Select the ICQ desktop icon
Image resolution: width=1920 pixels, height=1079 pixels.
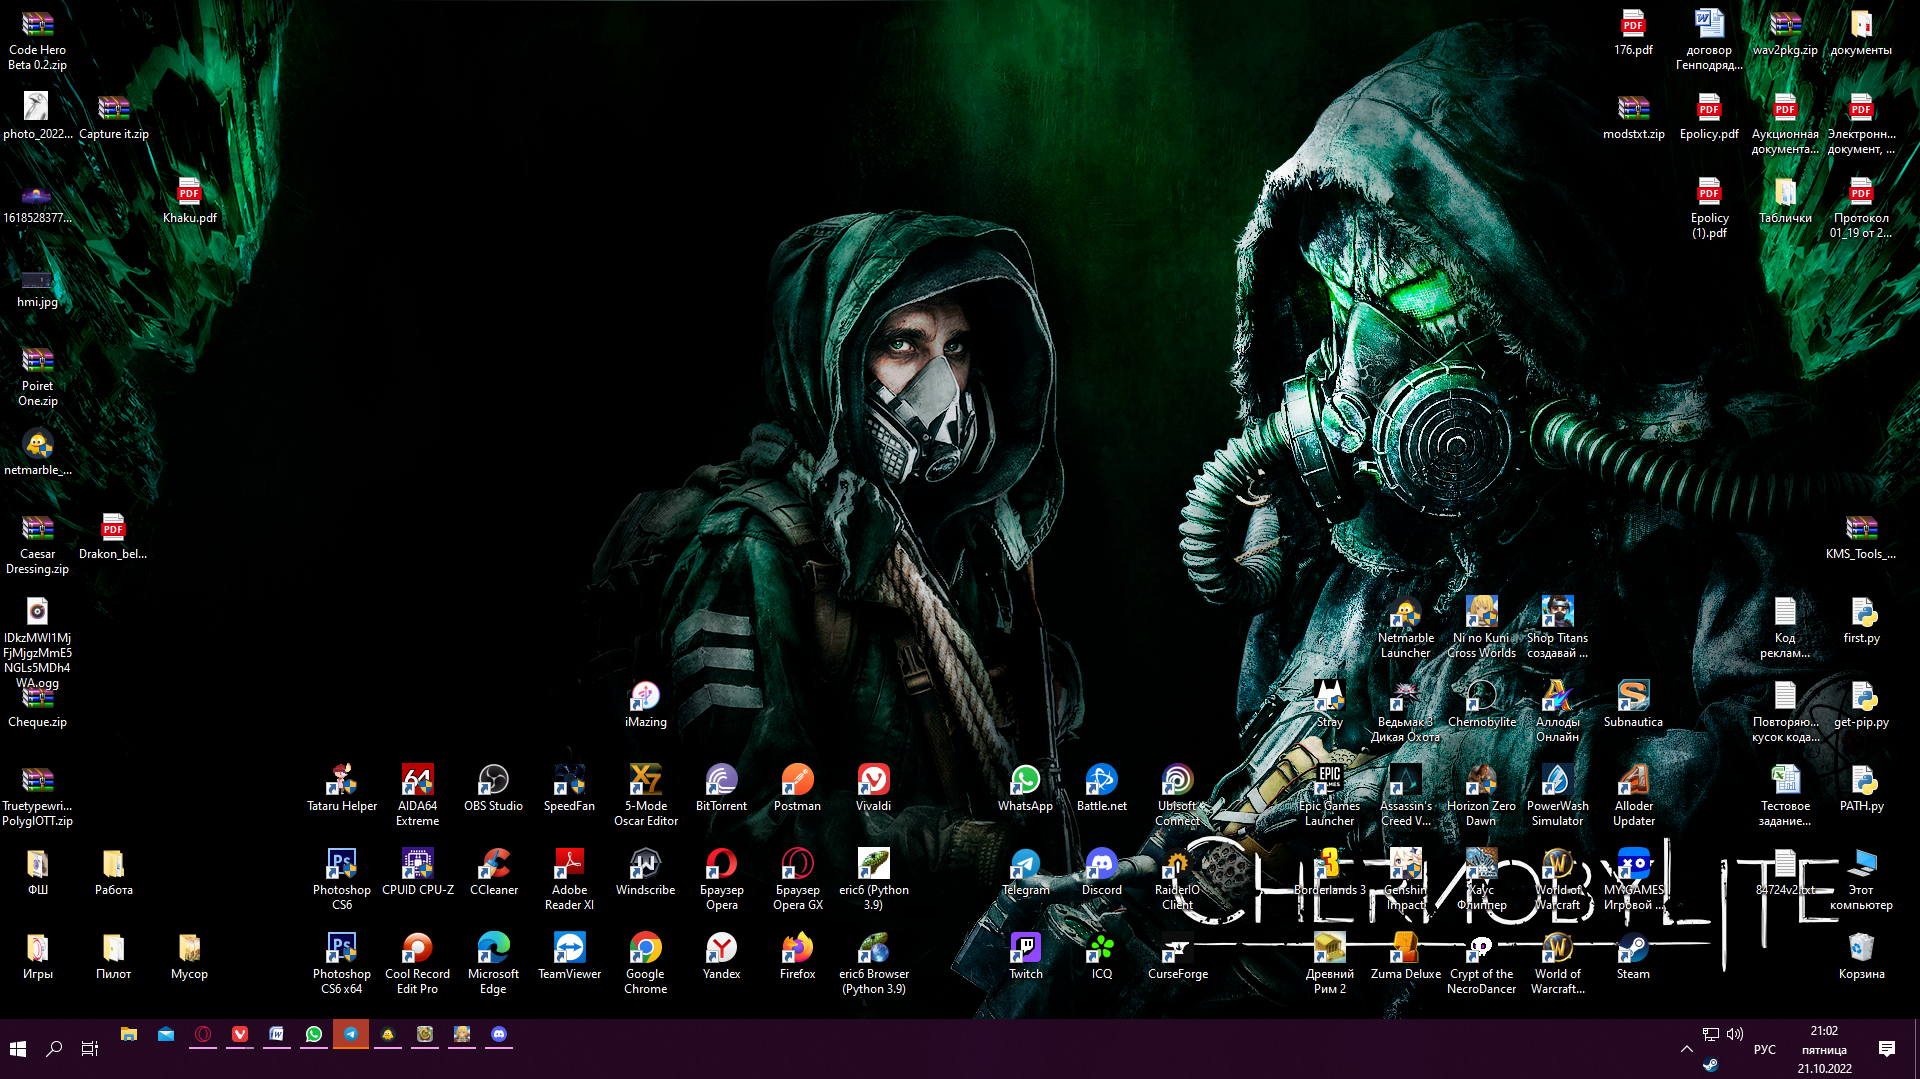1101,955
